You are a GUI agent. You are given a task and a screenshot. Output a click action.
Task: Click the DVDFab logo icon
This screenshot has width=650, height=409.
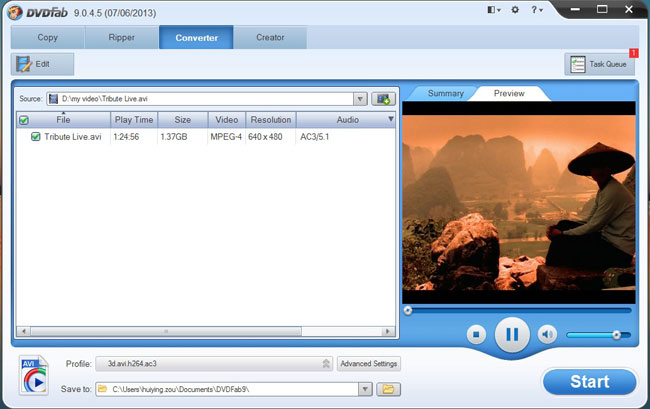[x=15, y=12]
